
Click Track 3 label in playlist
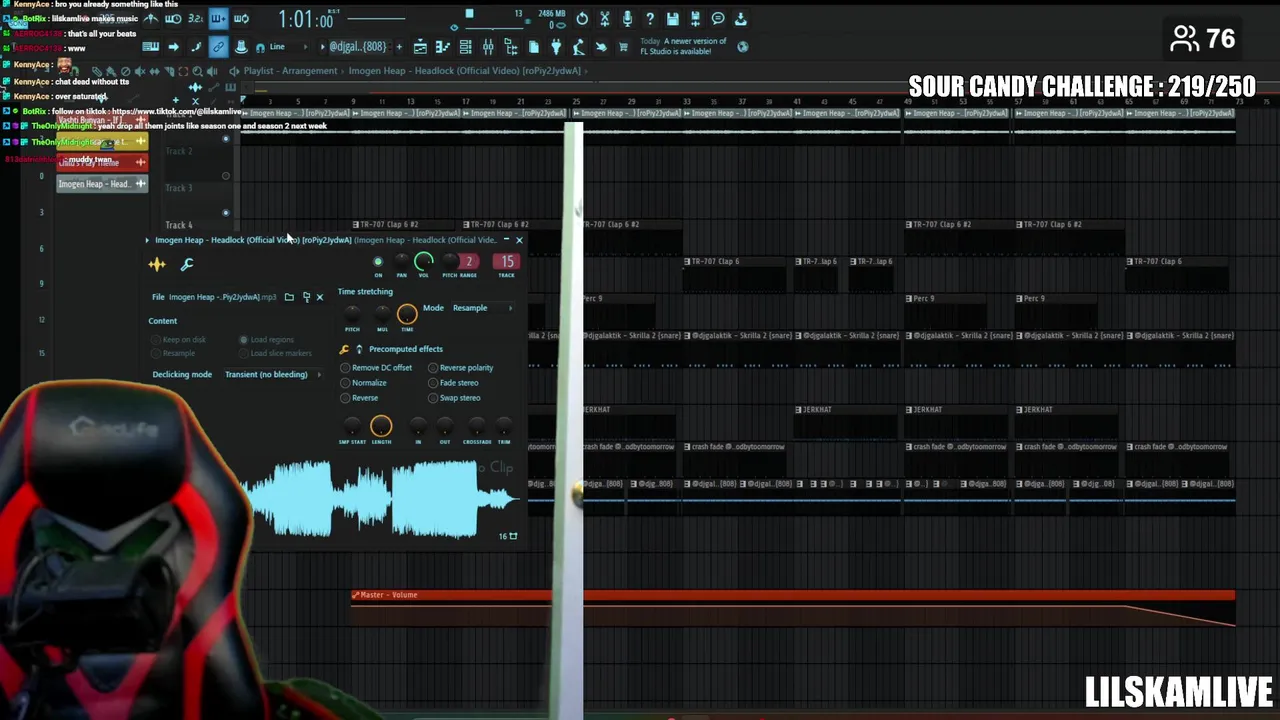pyautogui.click(x=179, y=188)
